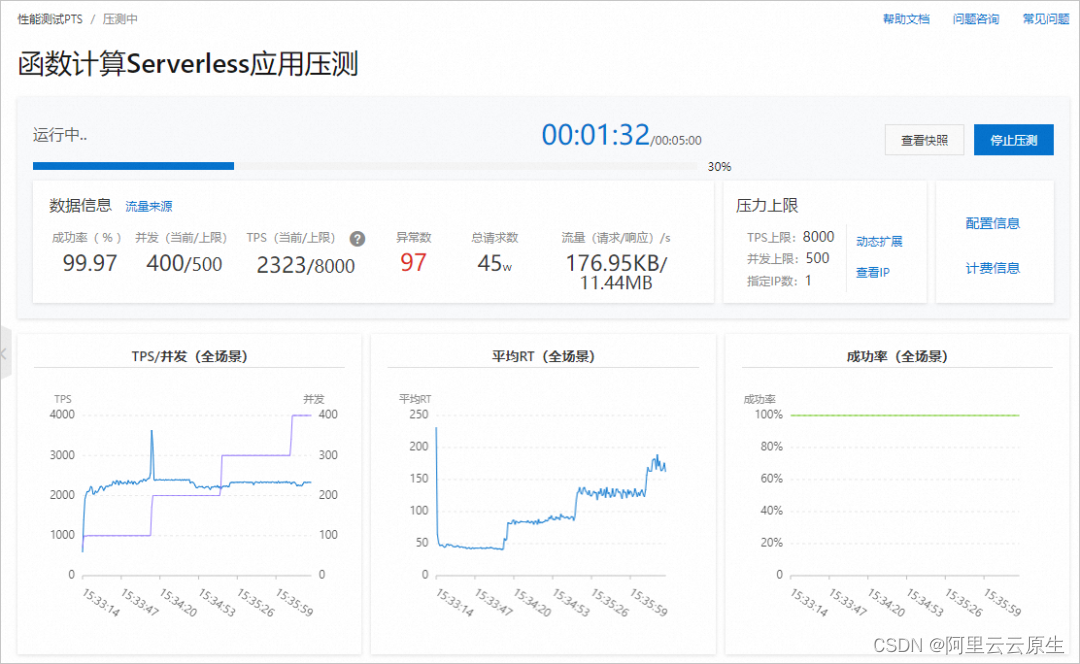The width and height of the screenshot is (1080, 664).
Task: Click the total duration /00:05:00 text
Action: (676, 141)
